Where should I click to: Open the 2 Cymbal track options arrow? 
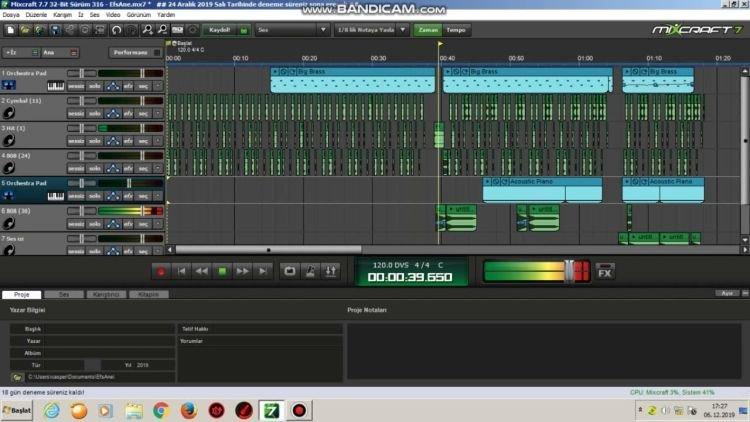tap(158, 113)
